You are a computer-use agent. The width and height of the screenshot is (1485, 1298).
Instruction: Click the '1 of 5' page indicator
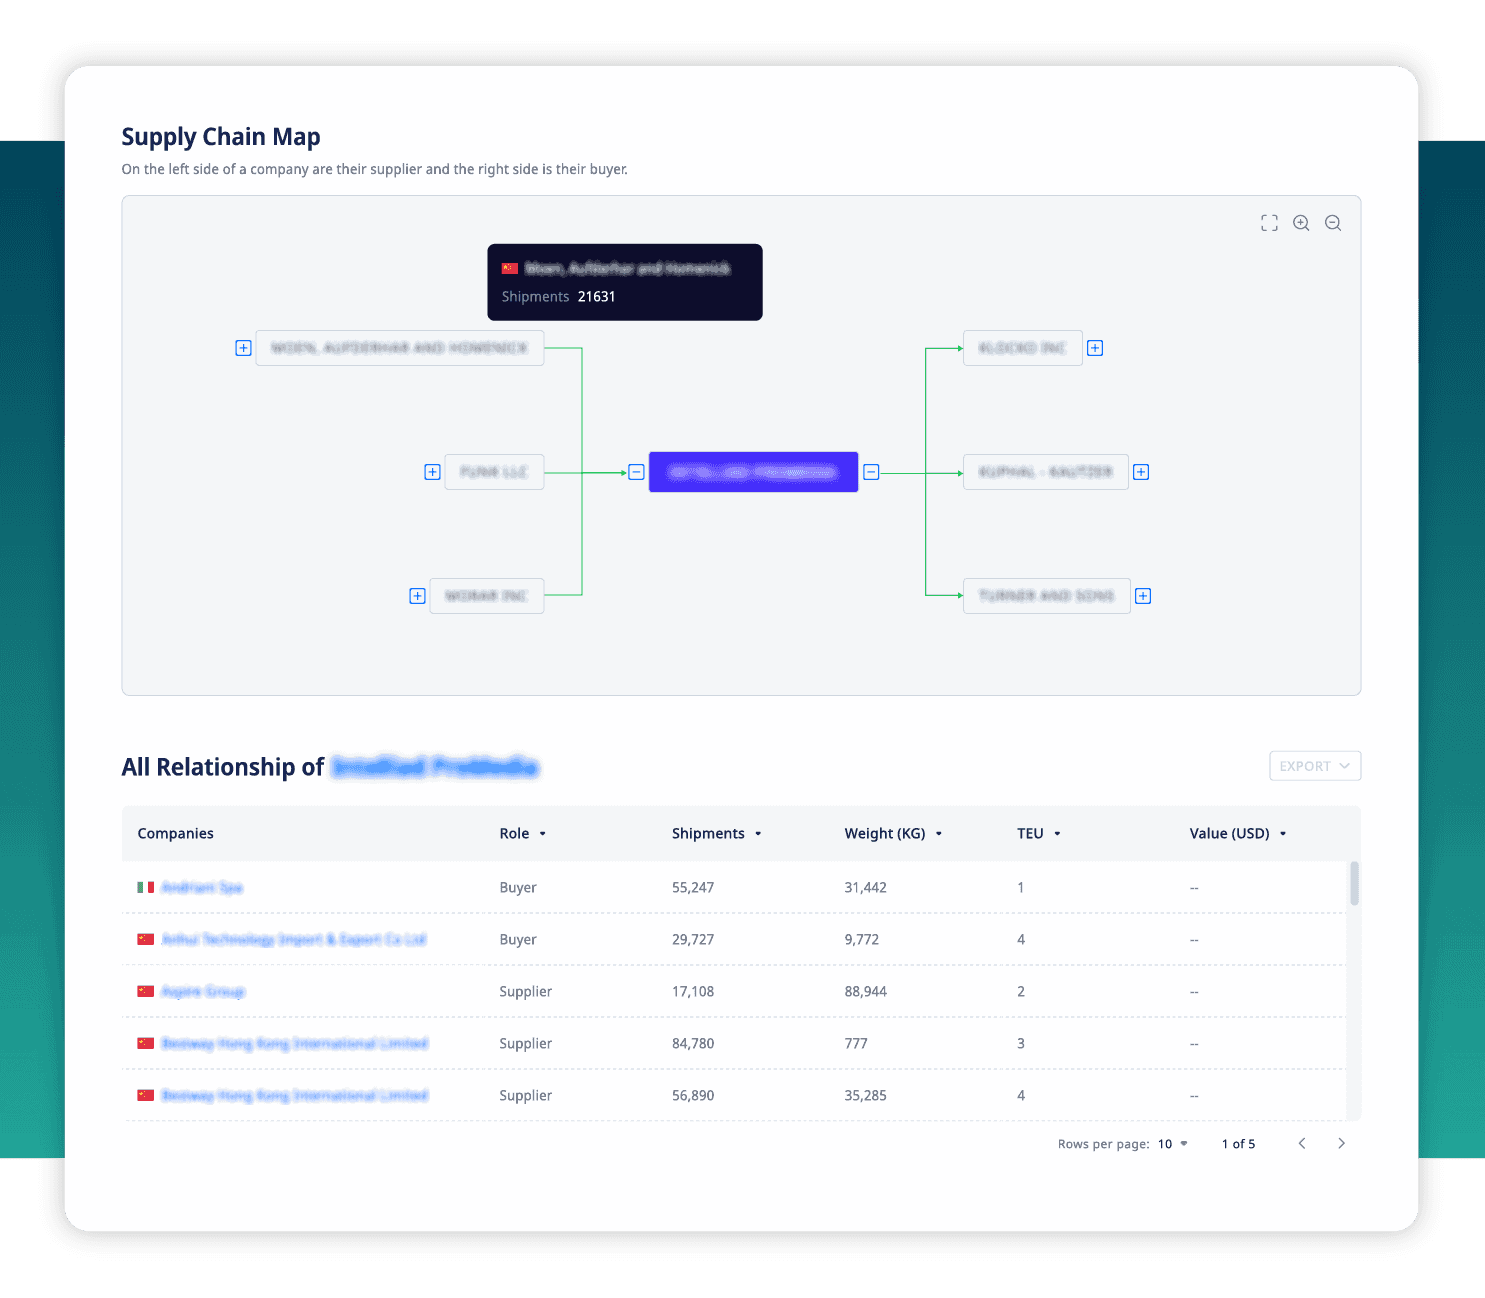pos(1238,1144)
